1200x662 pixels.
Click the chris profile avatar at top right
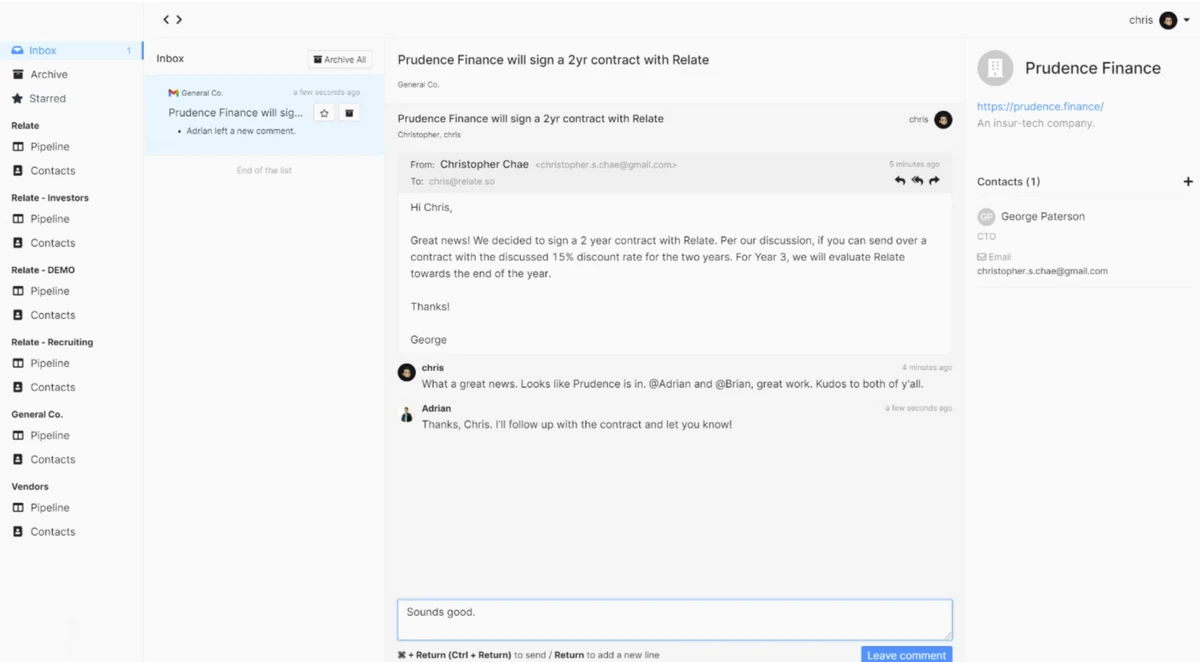pos(1167,20)
